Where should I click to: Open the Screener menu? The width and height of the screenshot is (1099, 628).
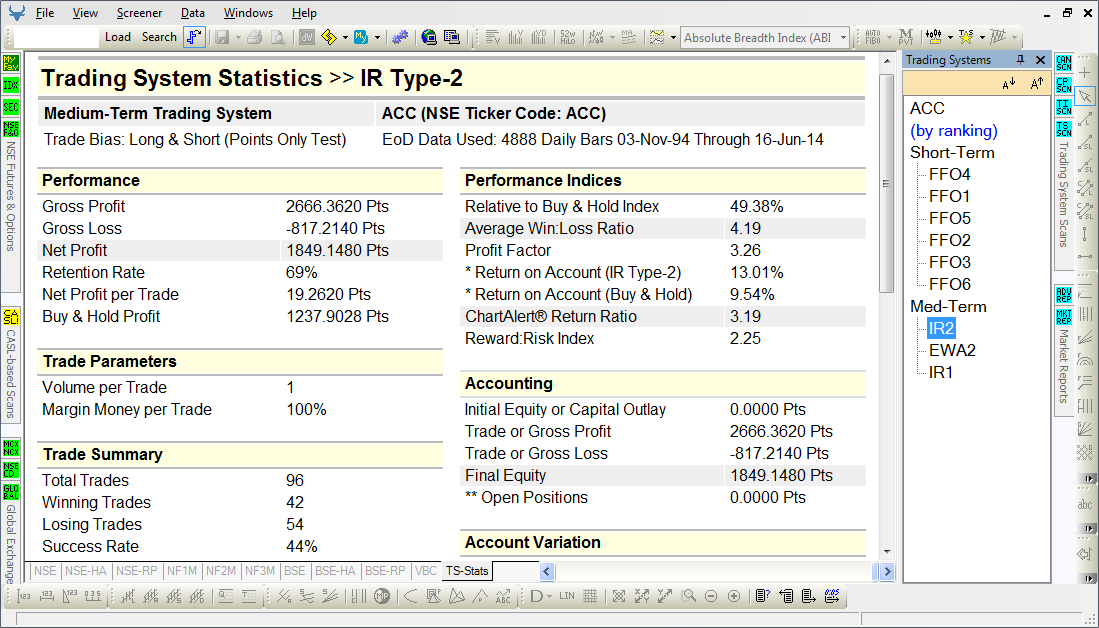click(x=139, y=13)
